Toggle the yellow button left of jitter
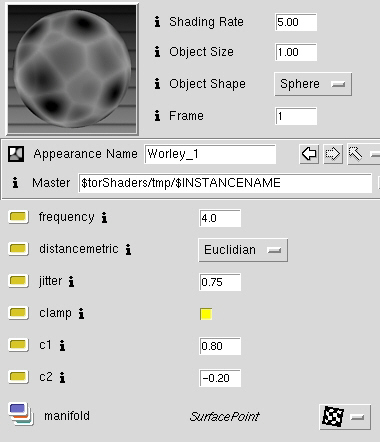Viewport: 380px width, 442px height. pyautogui.click(x=18, y=281)
